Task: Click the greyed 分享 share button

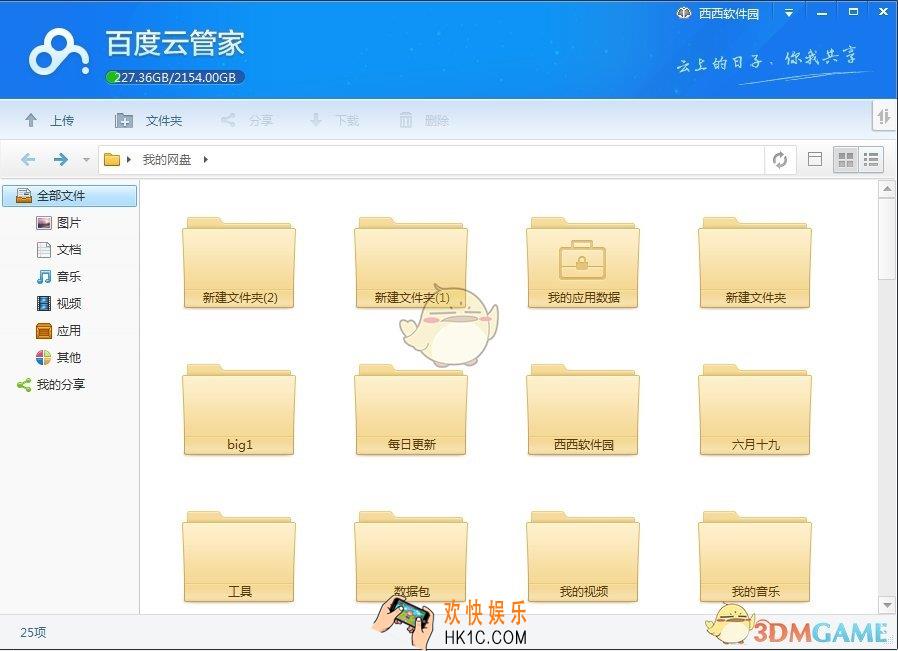Action: click(x=247, y=120)
